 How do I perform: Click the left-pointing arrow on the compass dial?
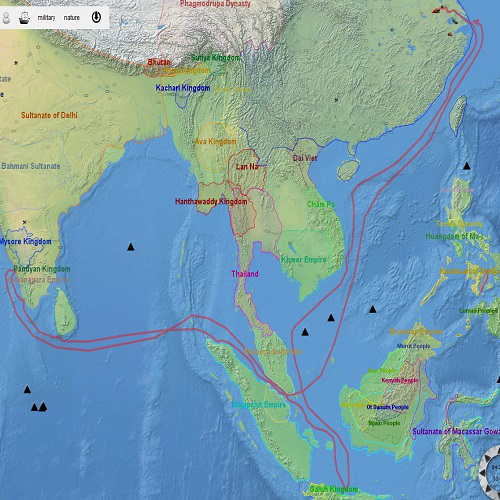point(481,474)
